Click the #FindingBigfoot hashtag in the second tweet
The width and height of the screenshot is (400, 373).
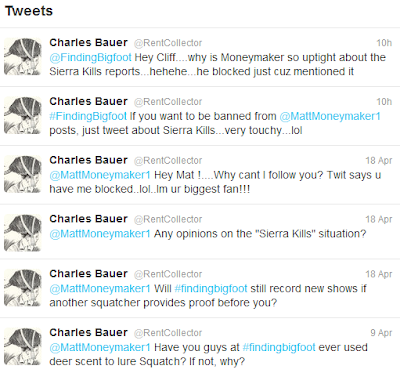88,116
